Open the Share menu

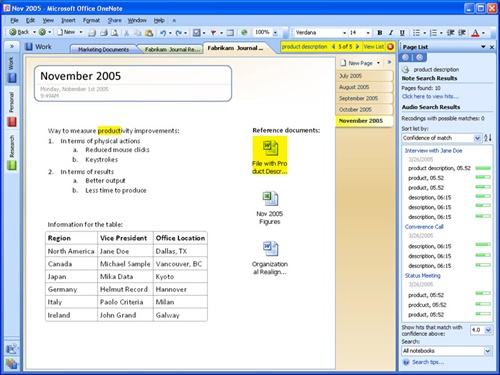[114, 20]
